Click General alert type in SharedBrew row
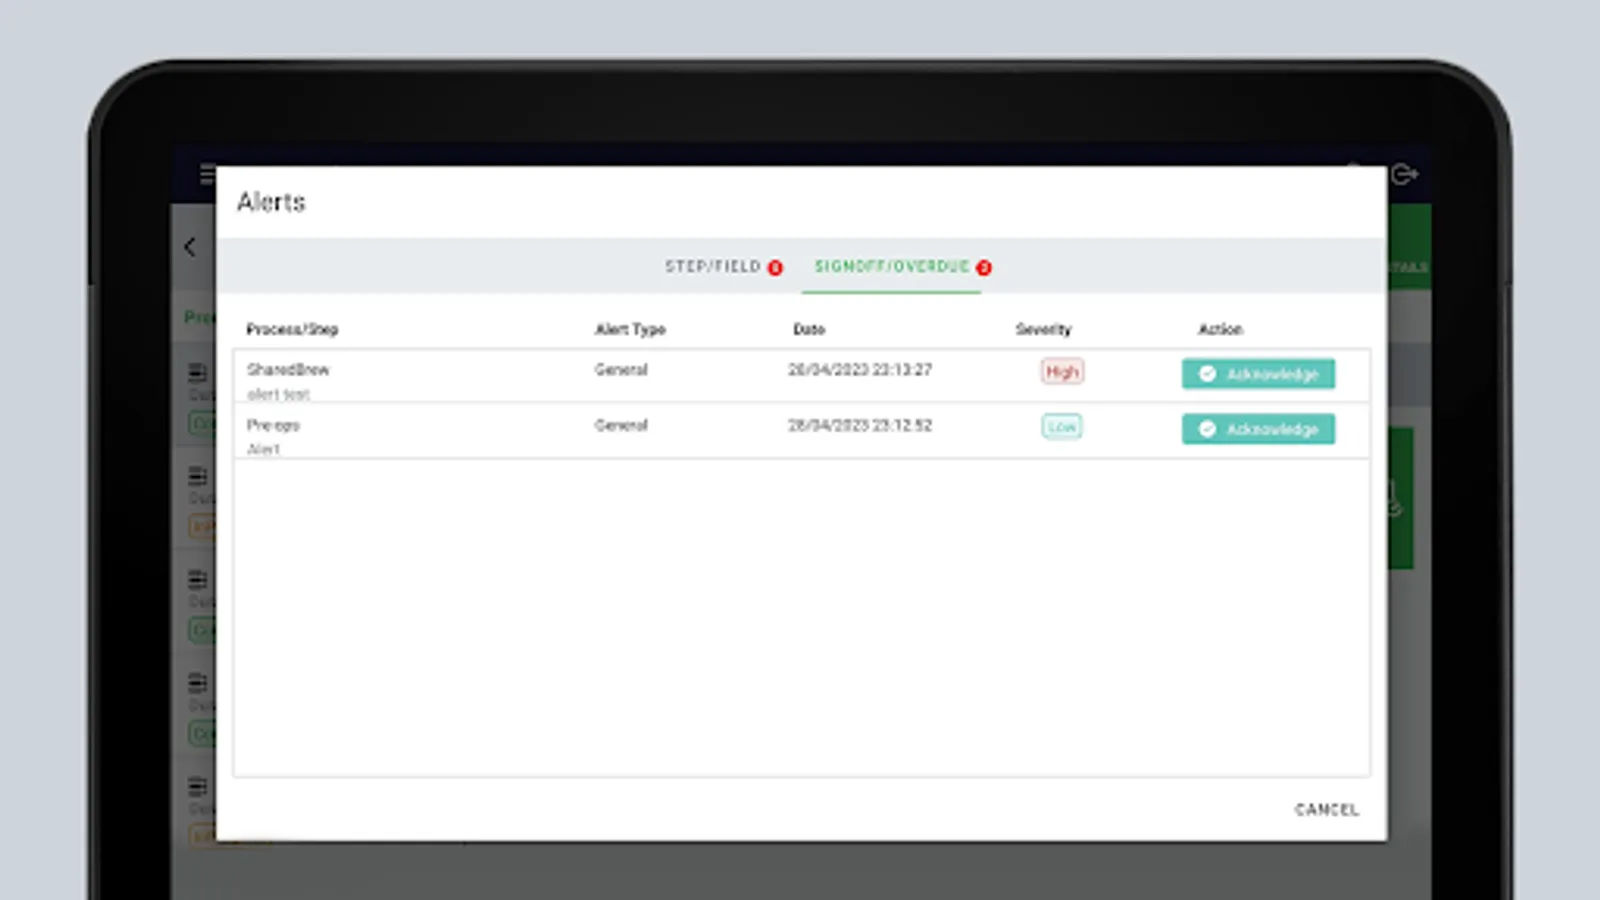The width and height of the screenshot is (1600, 900). pyautogui.click(x=621, y=370)
